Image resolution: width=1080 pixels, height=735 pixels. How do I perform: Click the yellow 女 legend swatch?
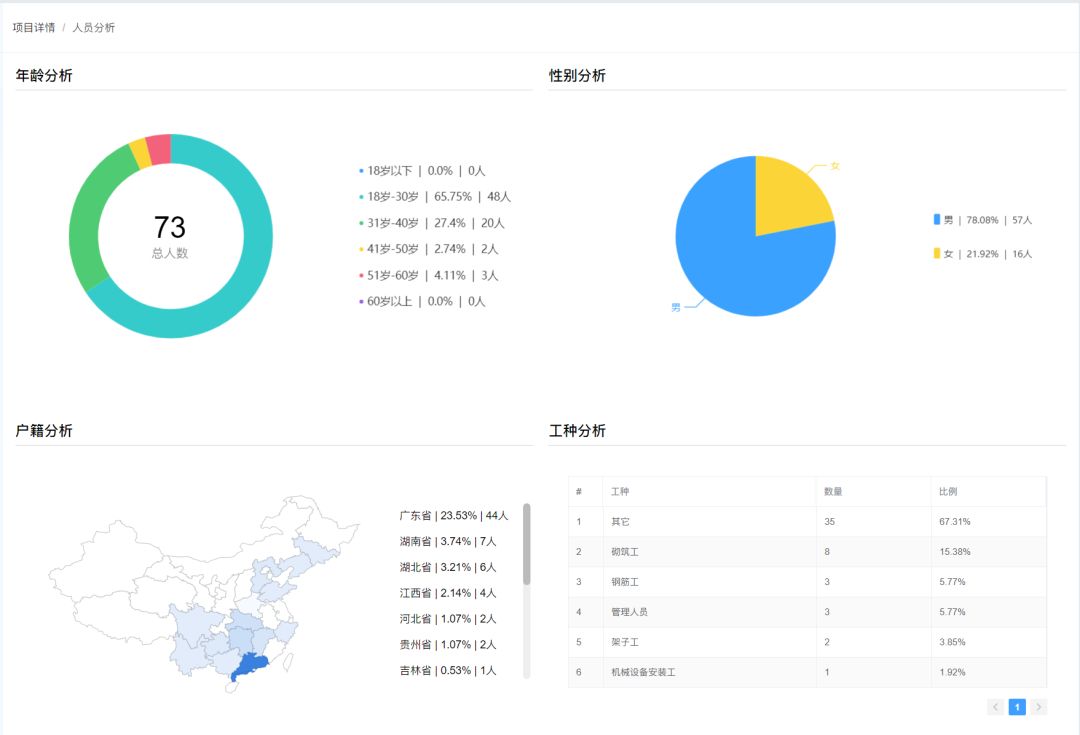point(937,254)
